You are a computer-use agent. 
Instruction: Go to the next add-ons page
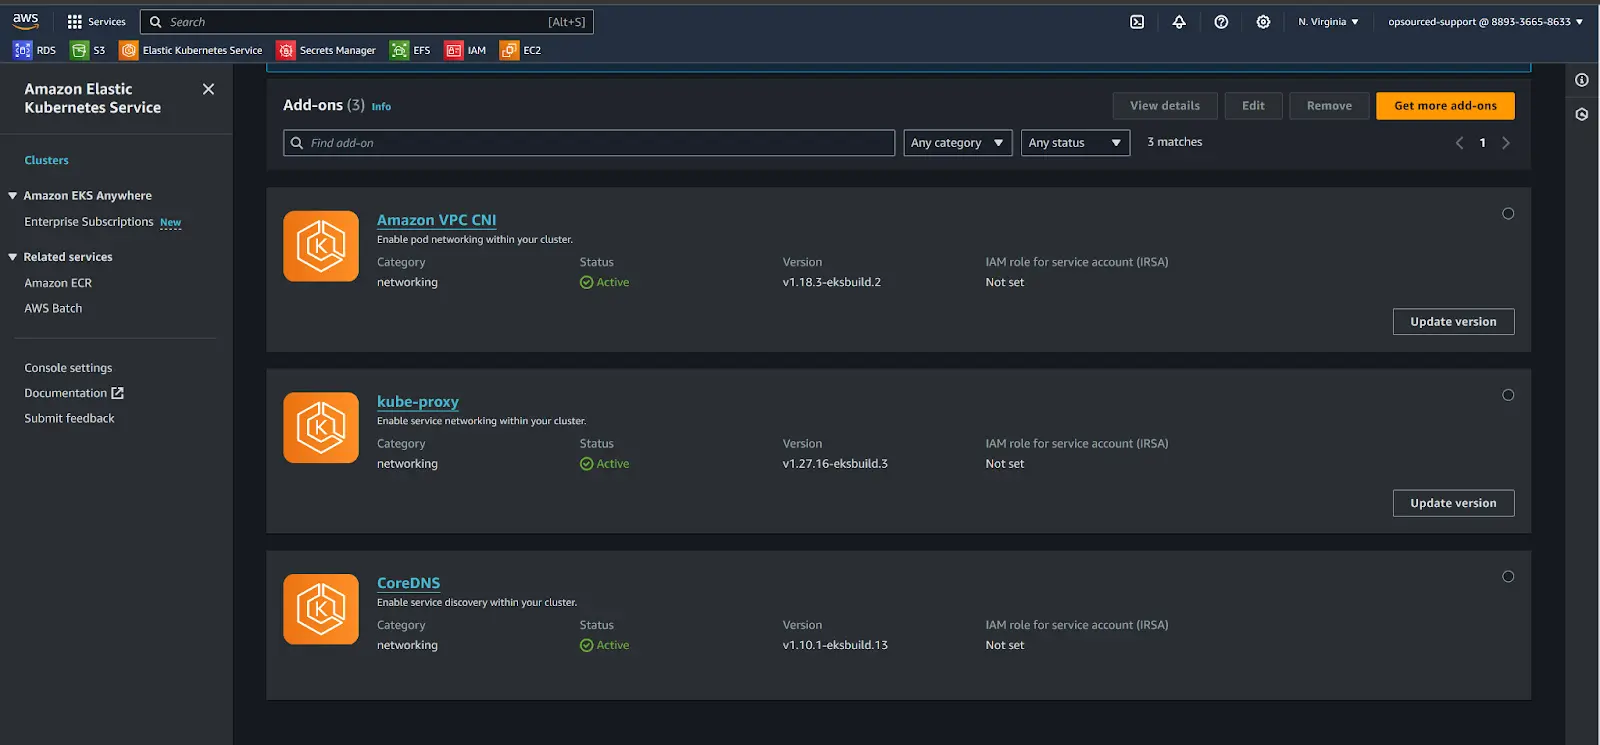point(1506,143)
